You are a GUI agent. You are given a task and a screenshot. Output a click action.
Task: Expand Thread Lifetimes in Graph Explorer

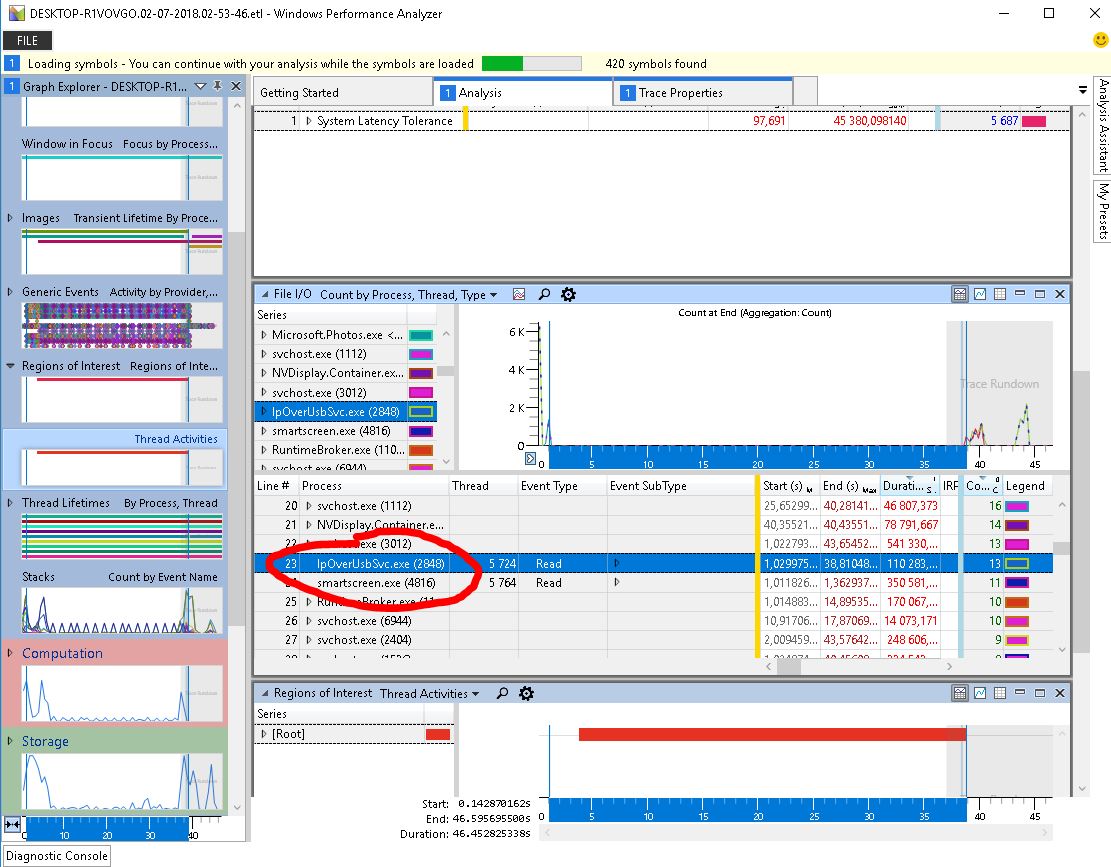click(x=10, y=502)
